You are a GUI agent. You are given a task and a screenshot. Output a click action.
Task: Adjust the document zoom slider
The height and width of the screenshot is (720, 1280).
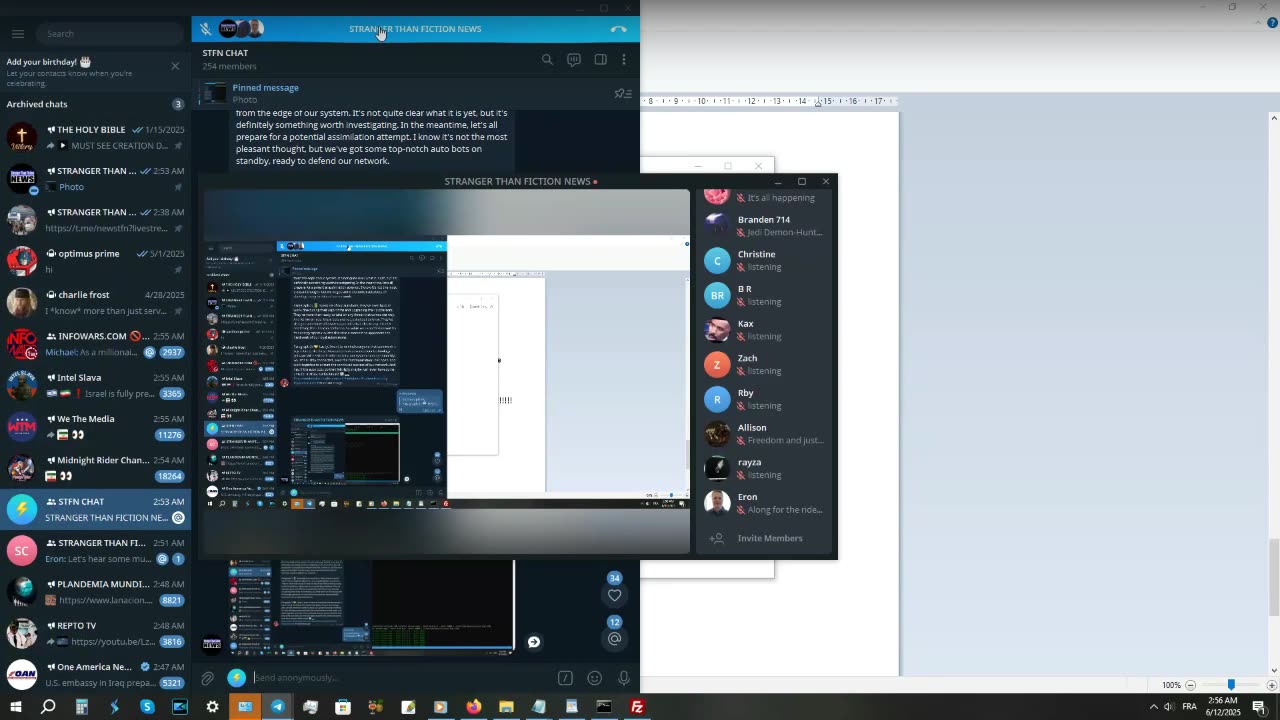[1231, 685]
